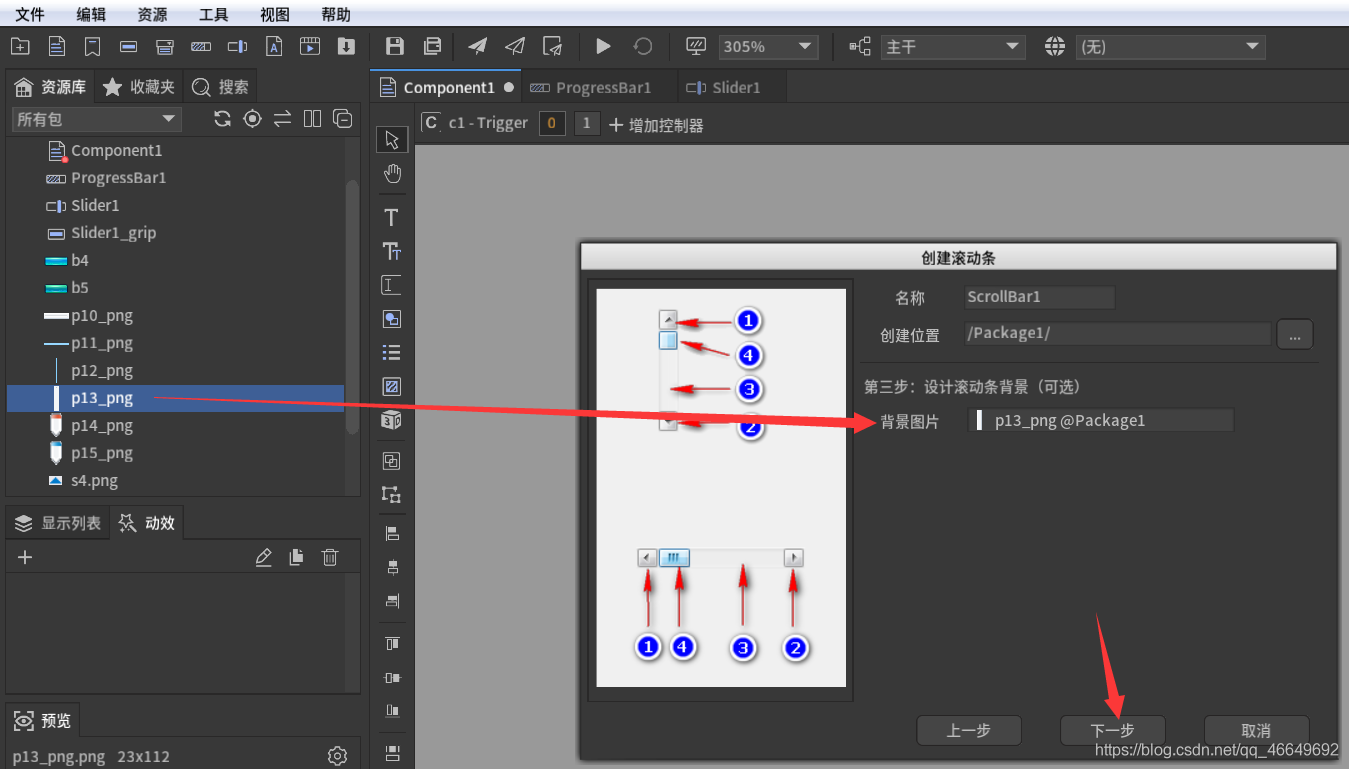The image size is (1349, 769).
Task: Click the screen adaptation test icon
Action: (696, 47)
